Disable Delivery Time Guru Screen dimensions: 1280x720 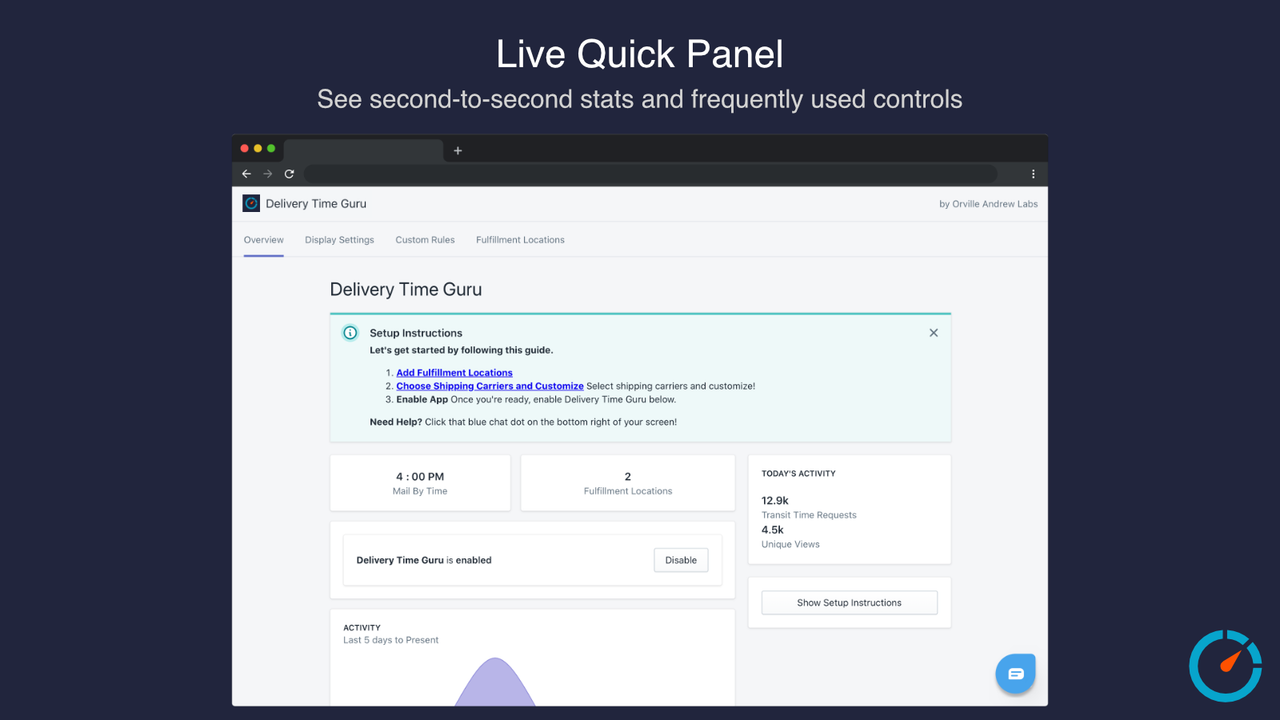[x=680, y=560]
